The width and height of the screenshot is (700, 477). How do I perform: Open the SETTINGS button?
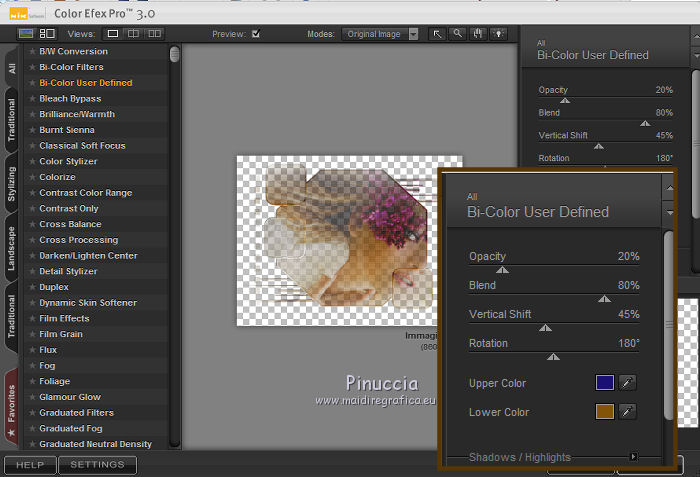point(97,465)
